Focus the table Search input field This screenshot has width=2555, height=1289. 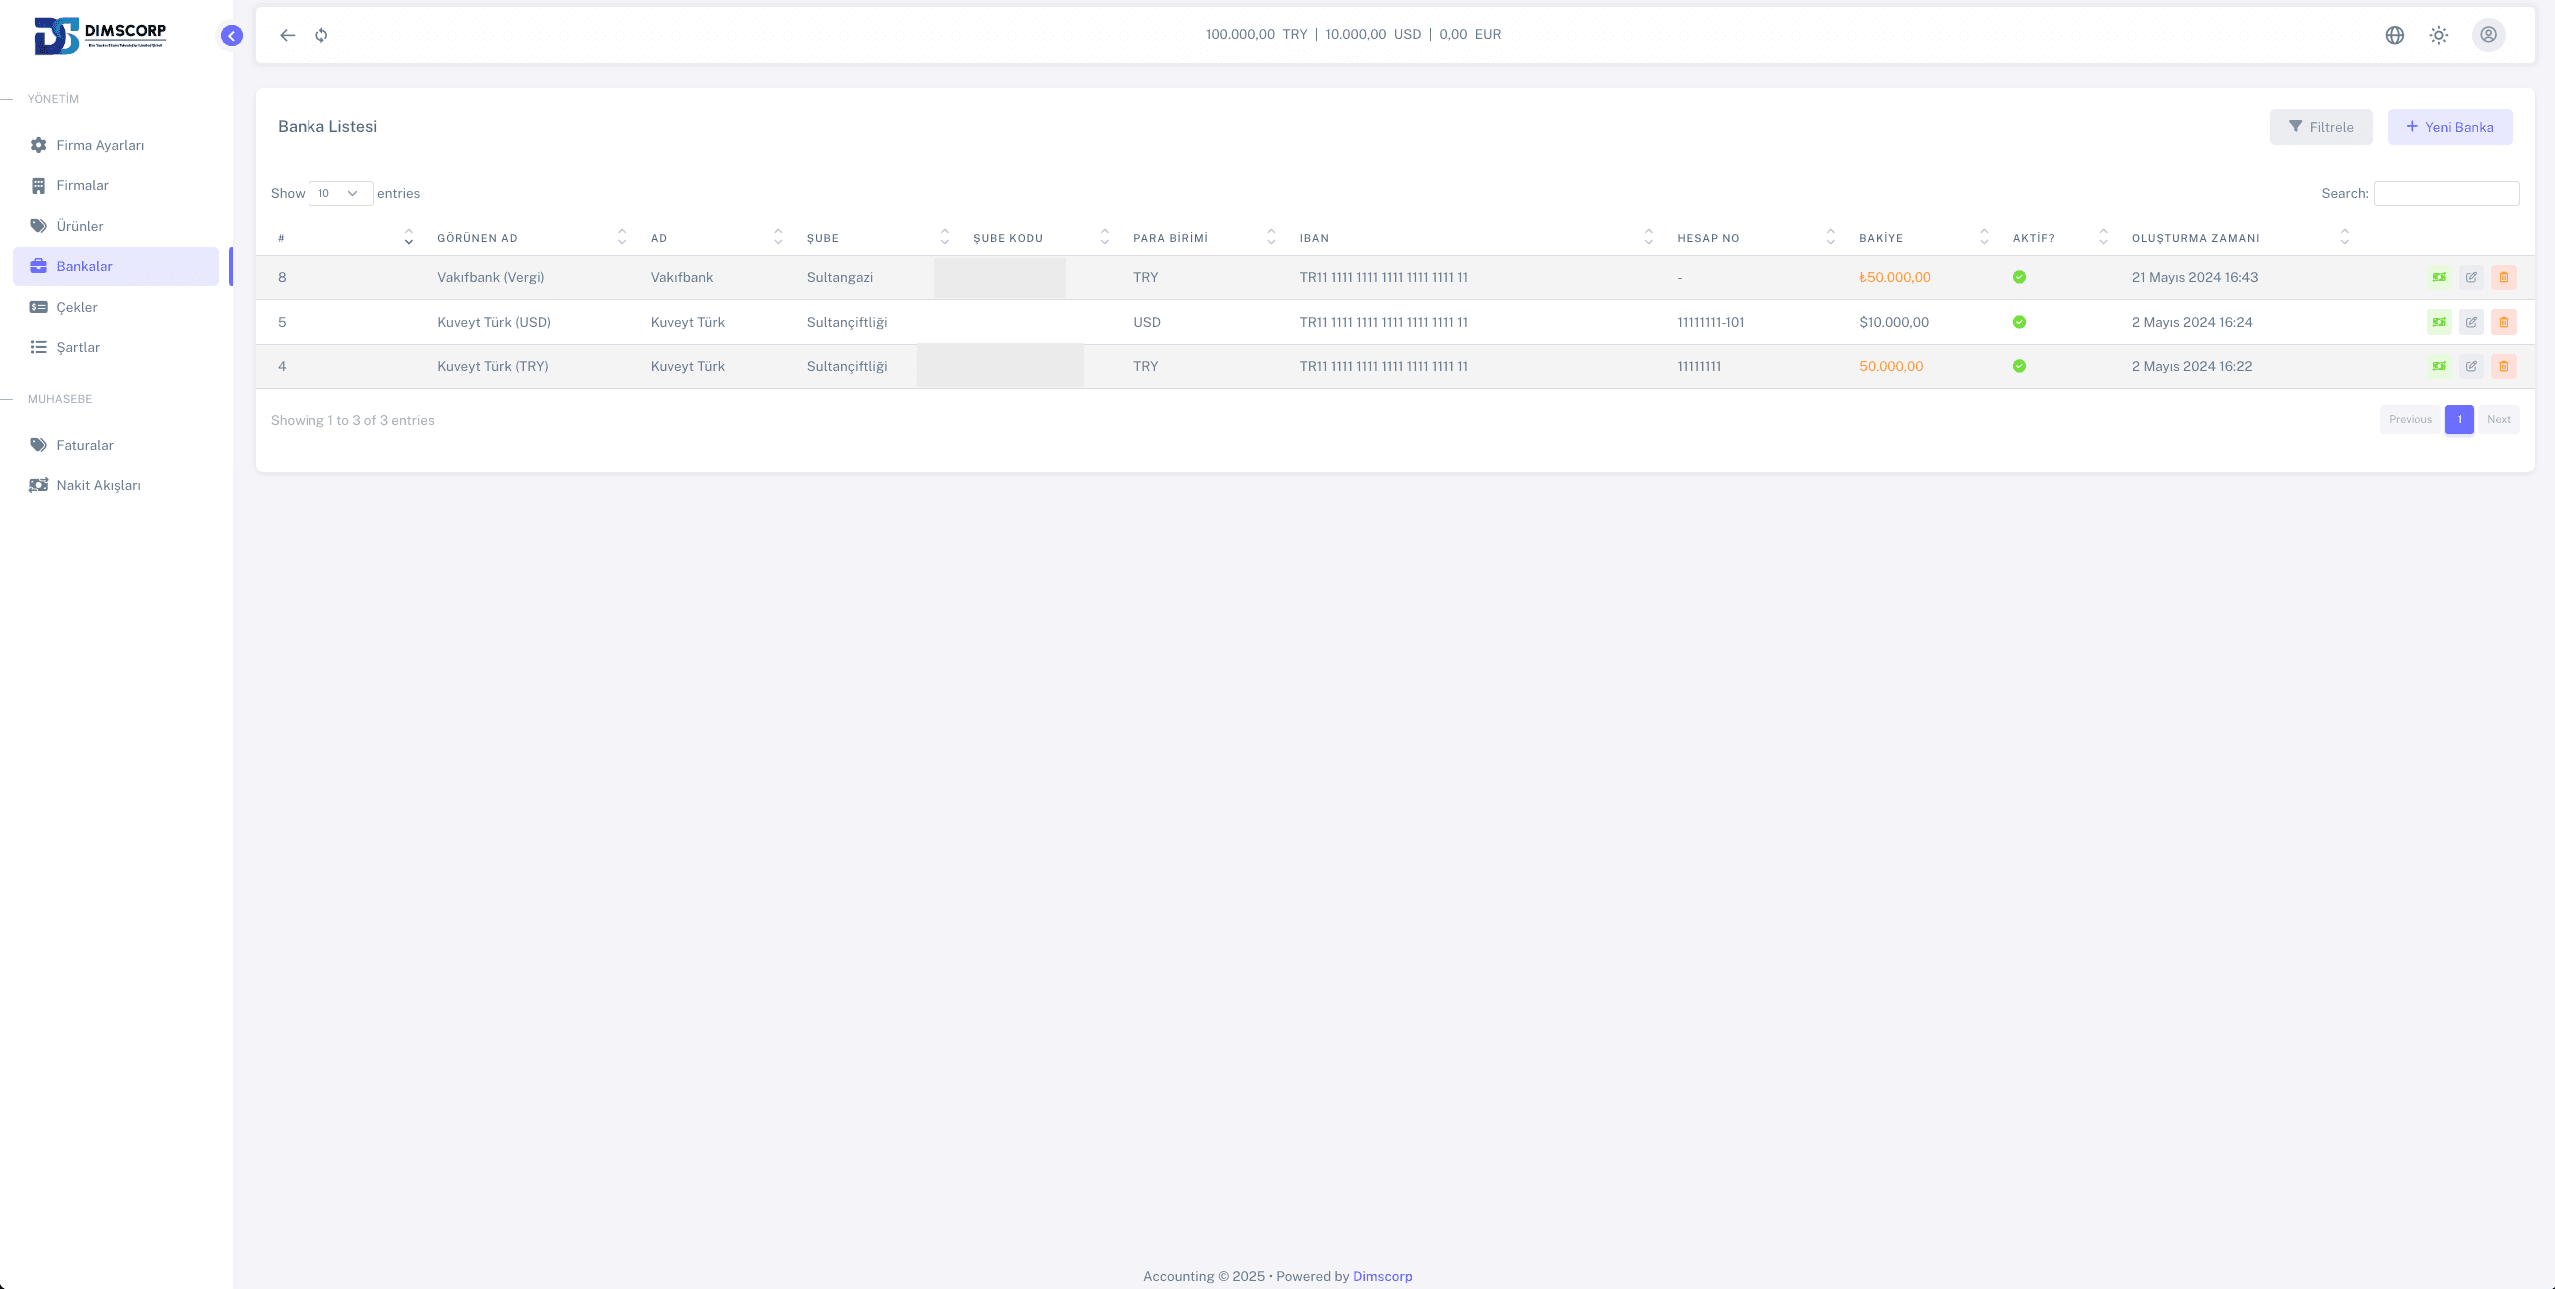[x=2446, y=193]
